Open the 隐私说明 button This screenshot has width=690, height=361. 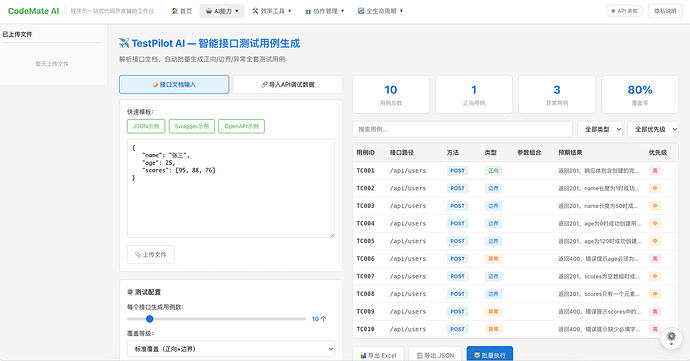665,11
